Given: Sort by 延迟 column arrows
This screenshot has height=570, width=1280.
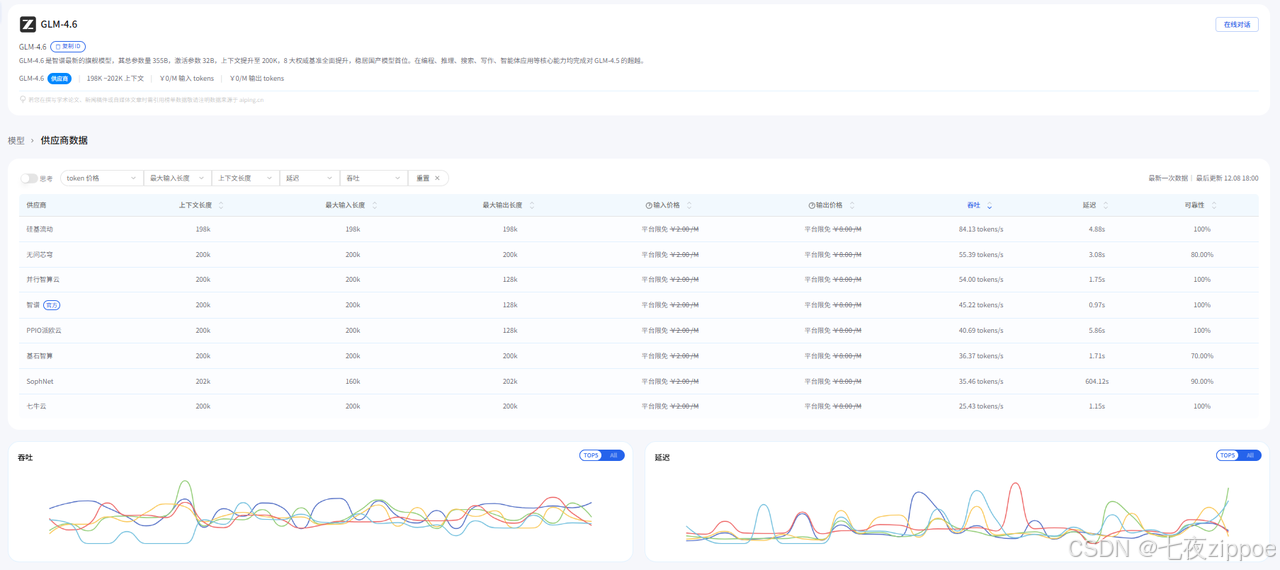Looking at the screenshot, I should tap(1106, 205).
